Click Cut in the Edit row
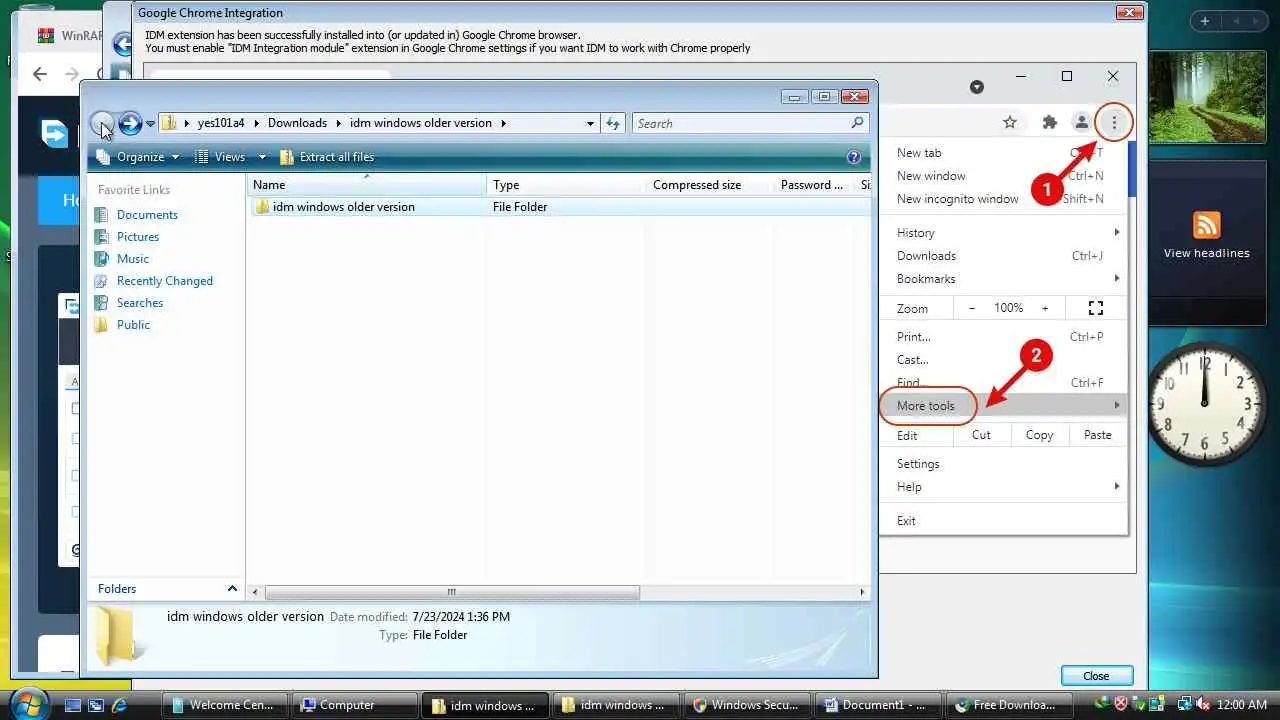Viewport: 1280px width, 720px height. pos(981,435)
